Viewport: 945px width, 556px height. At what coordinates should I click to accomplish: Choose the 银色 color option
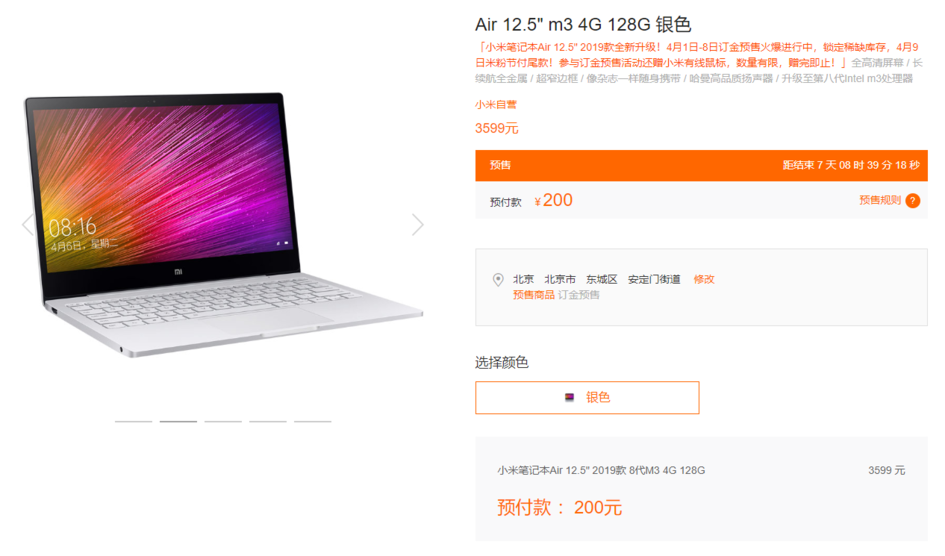587,398
